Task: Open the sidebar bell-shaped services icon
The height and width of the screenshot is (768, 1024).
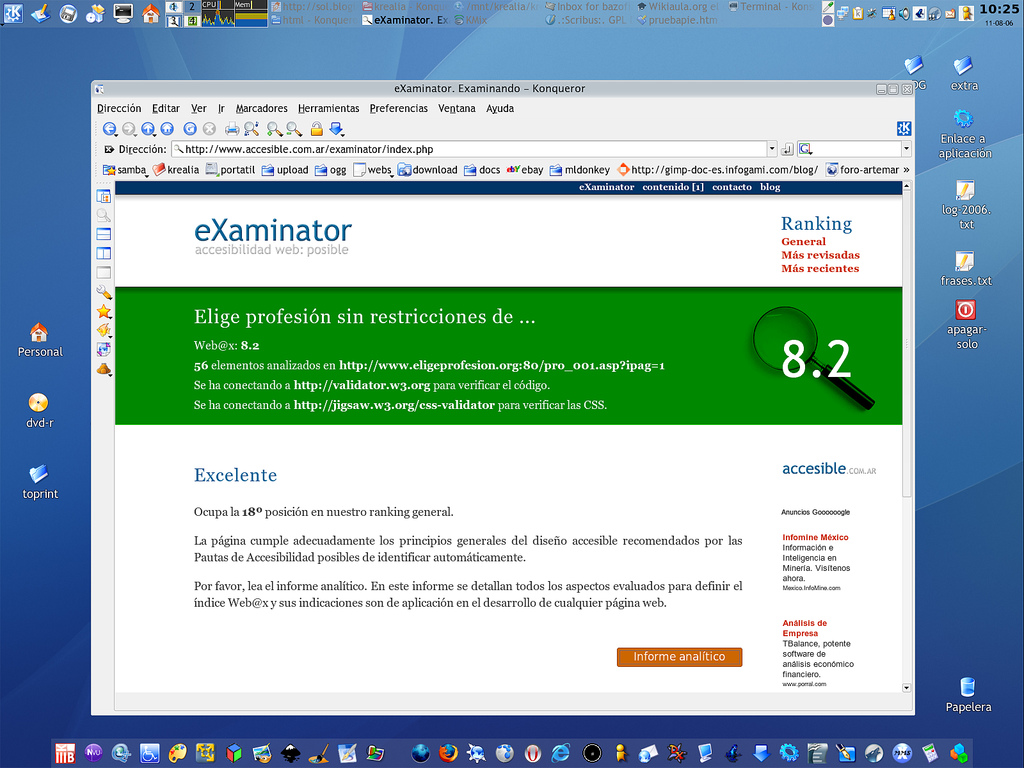Action: [104, 370]
